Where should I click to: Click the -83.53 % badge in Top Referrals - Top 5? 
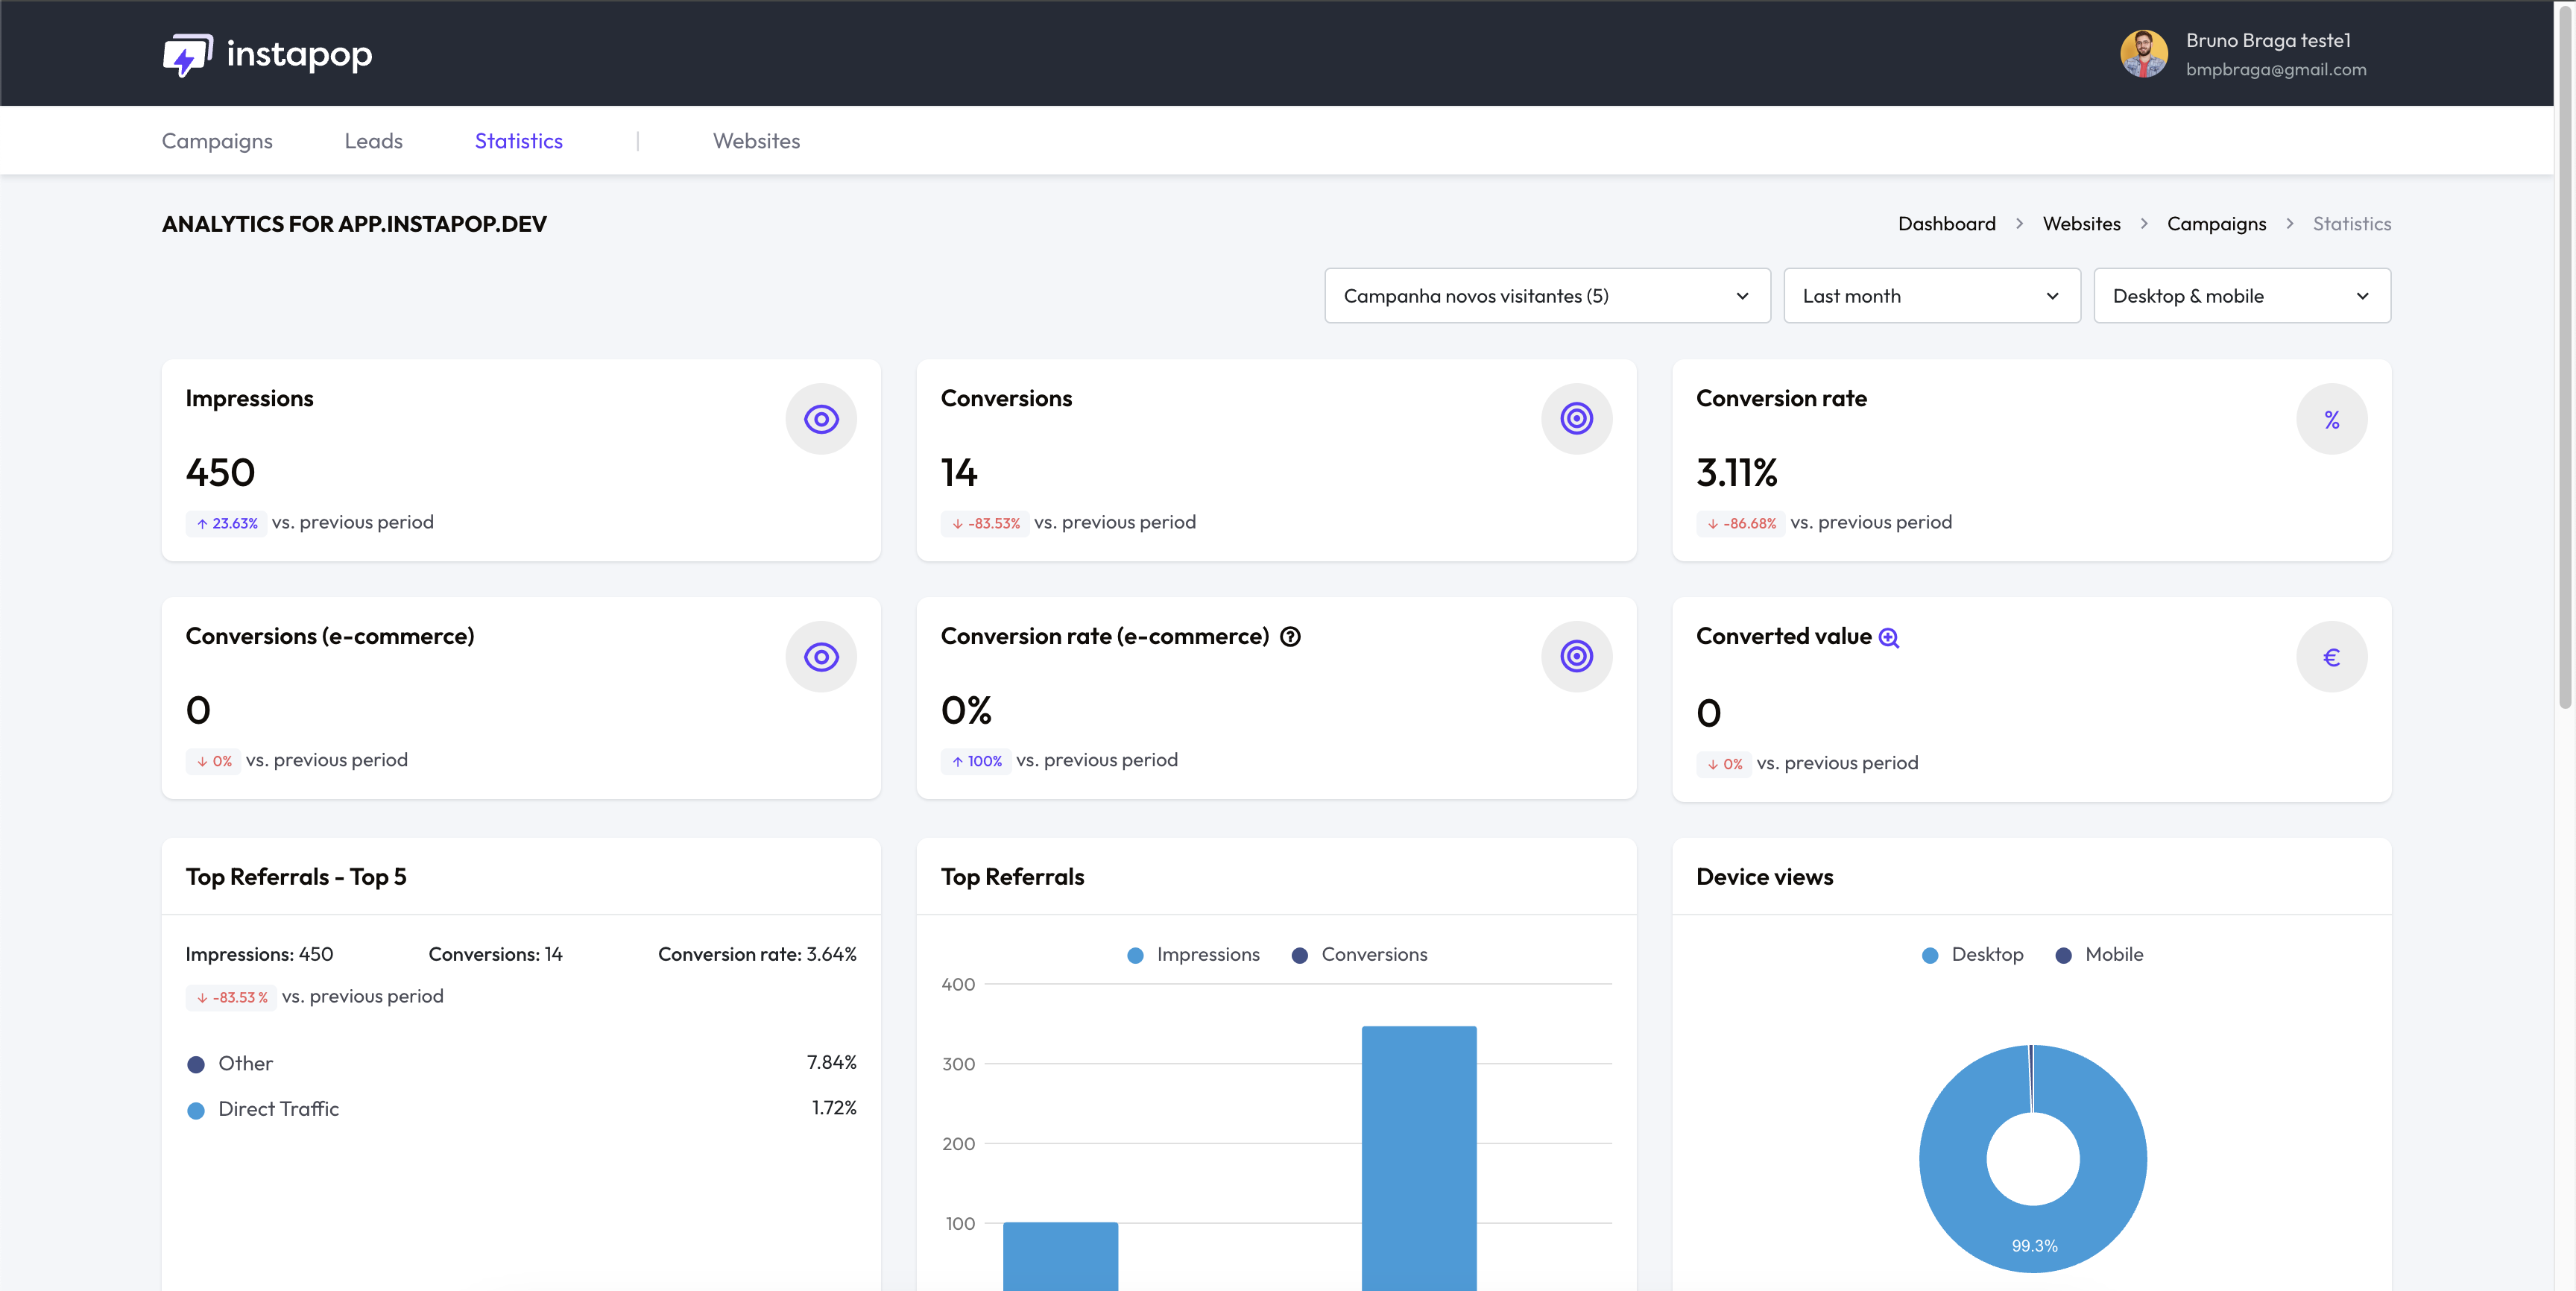(231, 997)
